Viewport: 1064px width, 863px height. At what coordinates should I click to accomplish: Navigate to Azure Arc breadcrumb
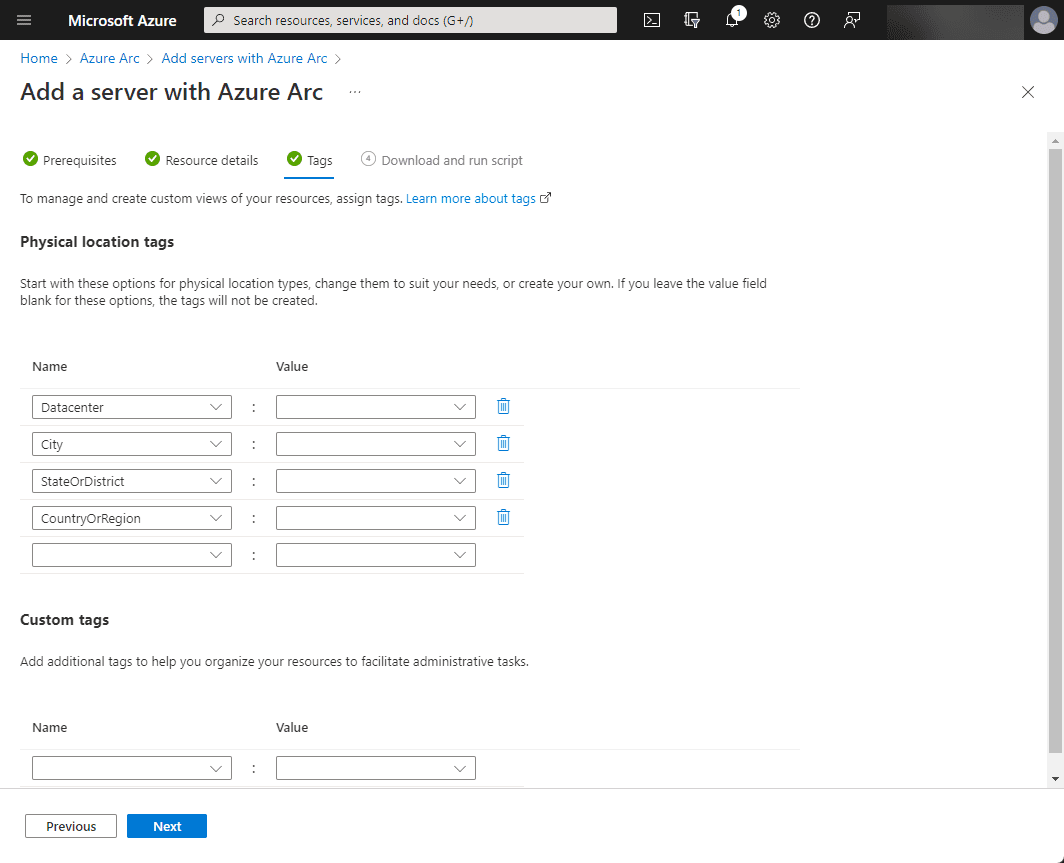point(109,58)
